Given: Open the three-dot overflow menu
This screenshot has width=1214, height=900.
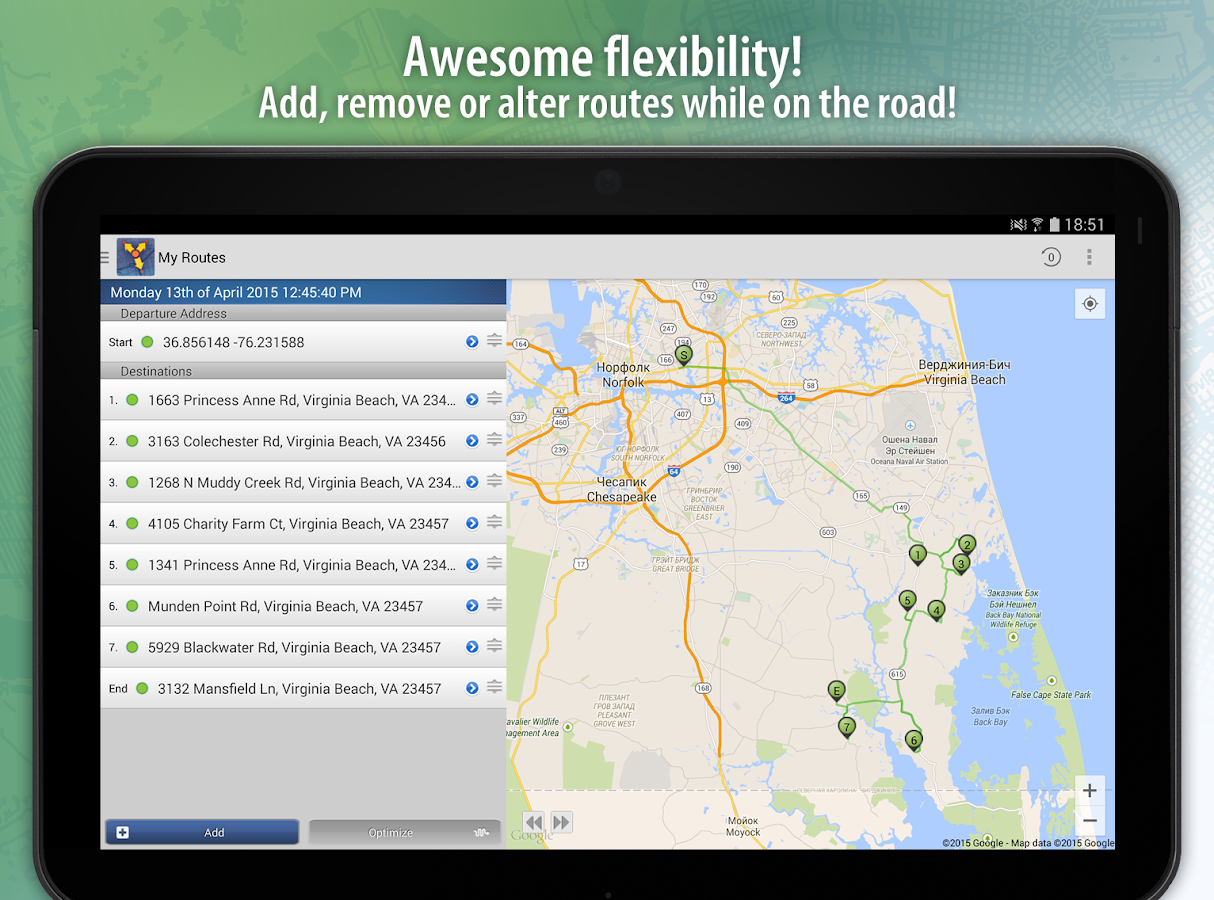Looking at the screenshot, I should (x=1089, y=257).
